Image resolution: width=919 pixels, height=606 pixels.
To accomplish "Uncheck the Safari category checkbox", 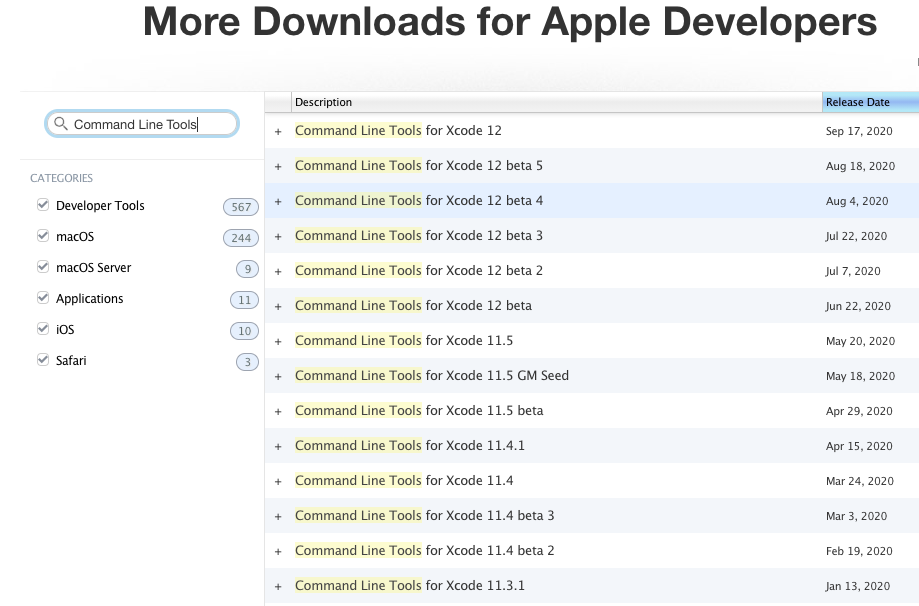I will (x=43, y=360).
